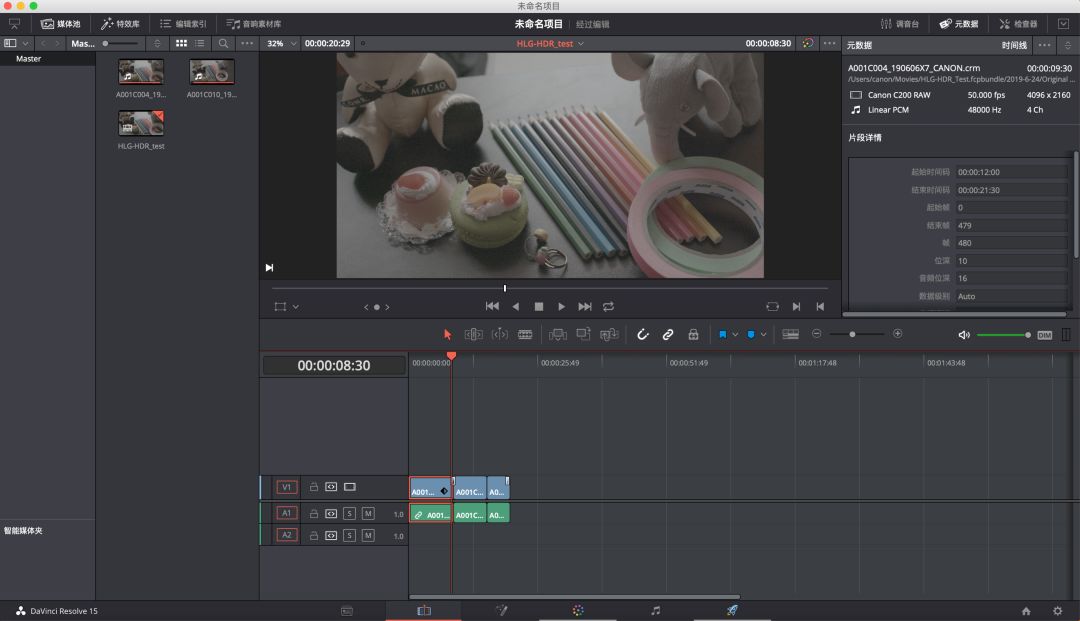This screenshot has width=1080, height=621.
Task: Toggle timeline snapping magnet icon
Action: (643, 335)
